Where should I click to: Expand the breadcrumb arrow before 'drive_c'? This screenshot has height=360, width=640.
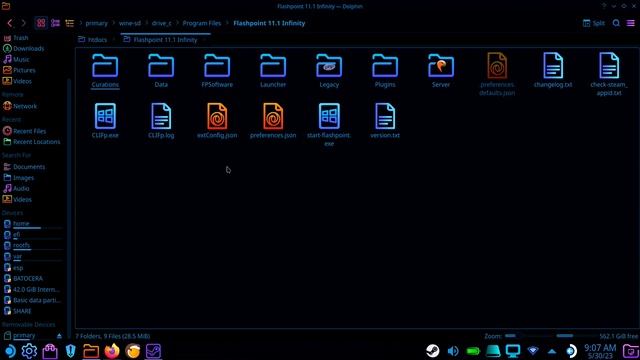point(147,23)
